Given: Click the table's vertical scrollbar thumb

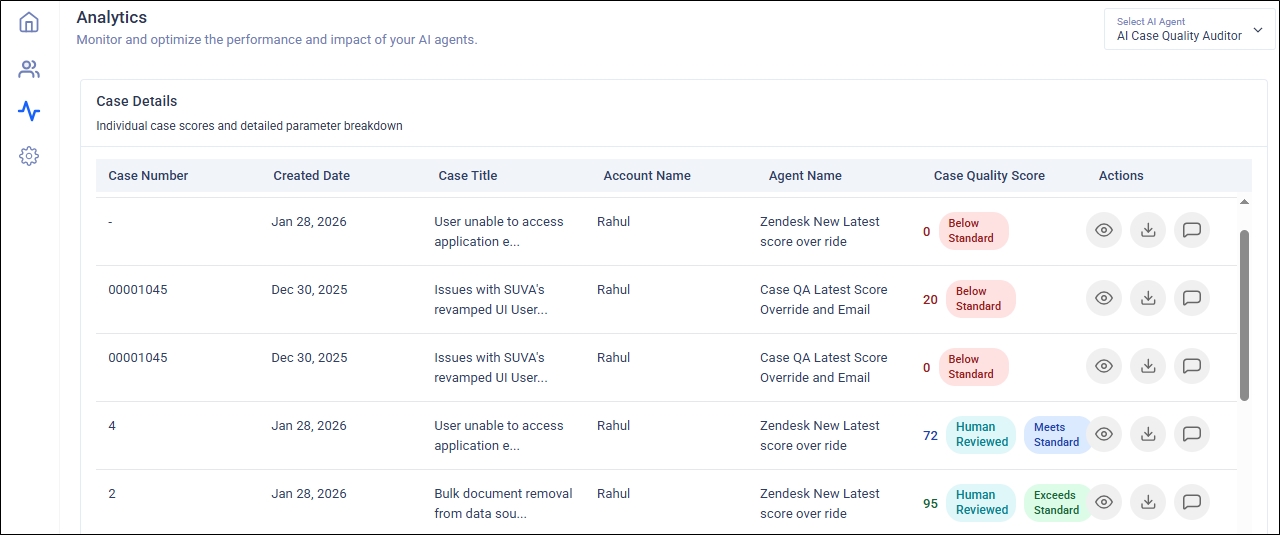Looking at the screenshot, I should pyautogui.click(x=1244, y=315).
